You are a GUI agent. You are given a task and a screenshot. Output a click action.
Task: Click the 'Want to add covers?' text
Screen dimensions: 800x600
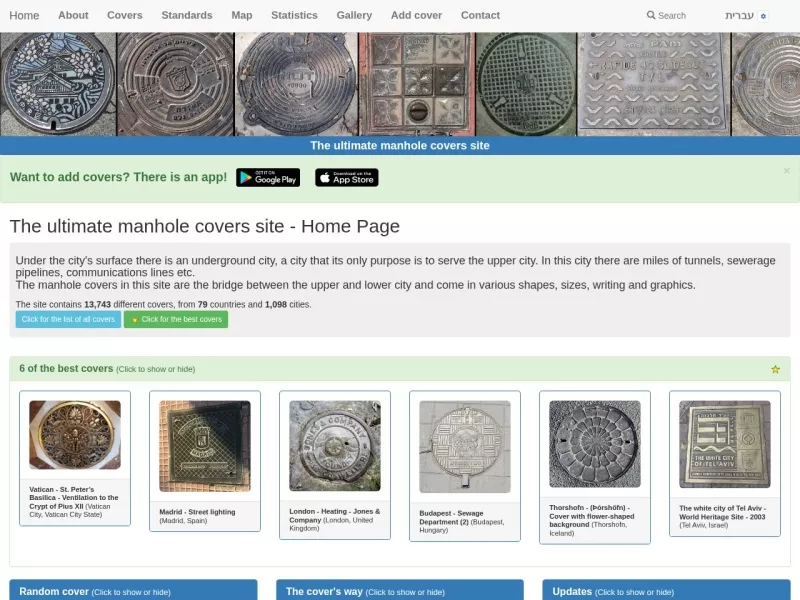coord(118,177)
